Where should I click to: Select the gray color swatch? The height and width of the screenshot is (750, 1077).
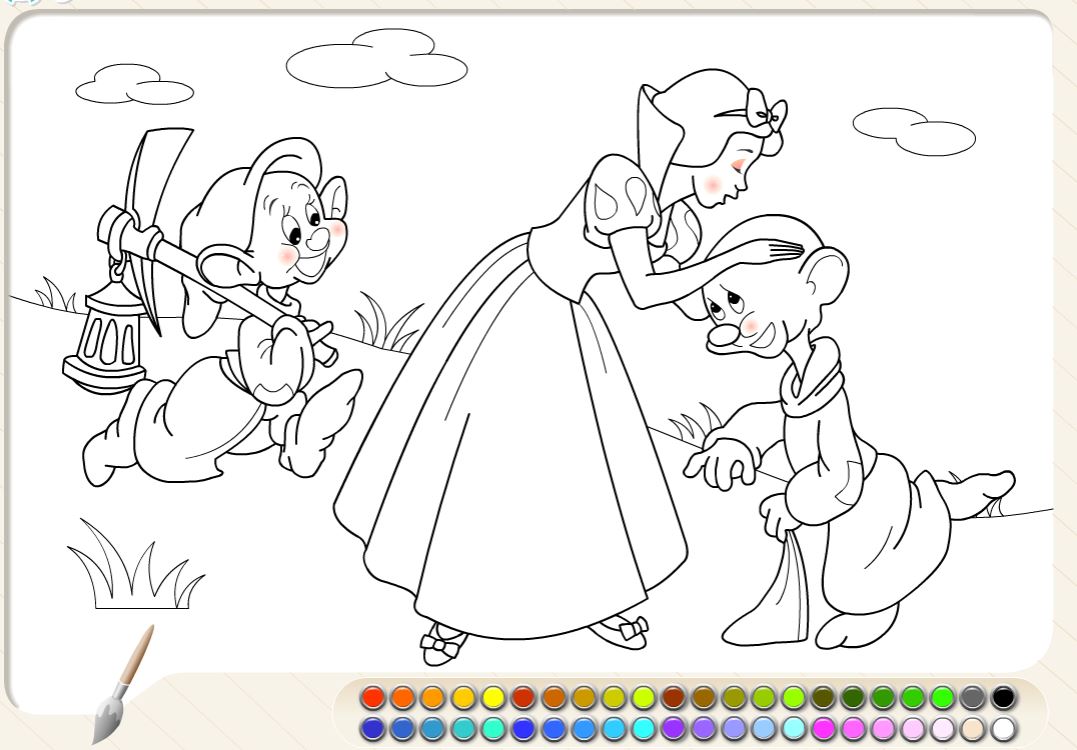pyautogui.click(x=973, y=698)
